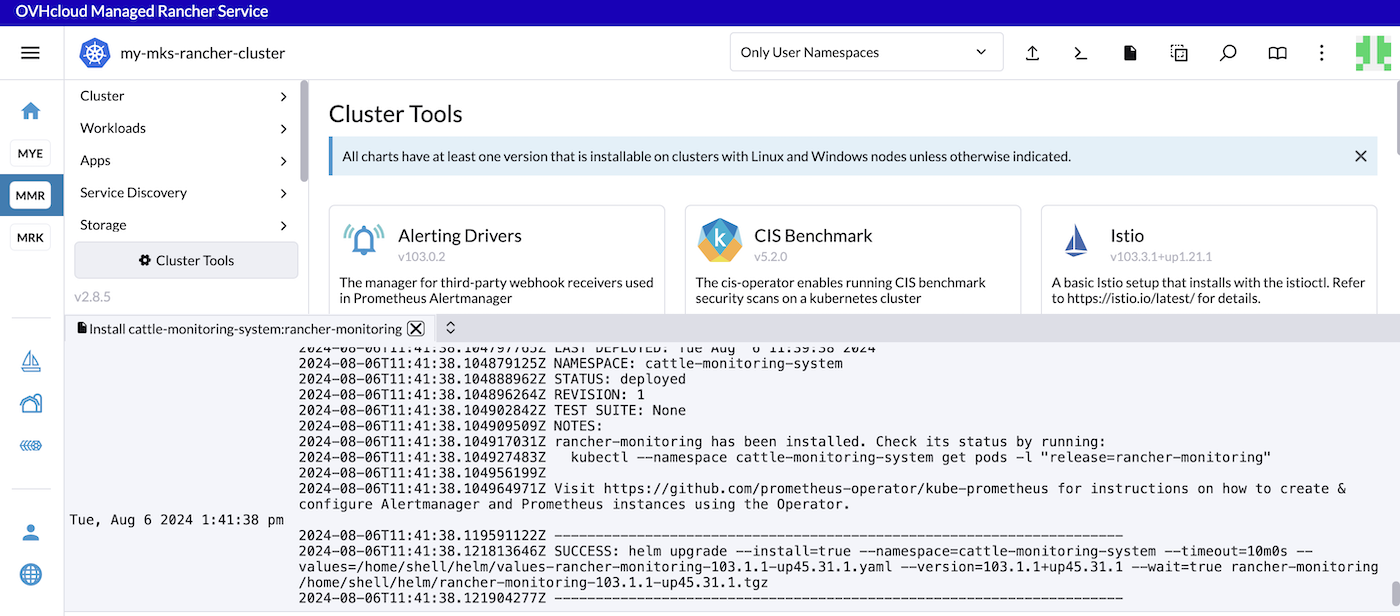Open the Kubectl Shell terminal icon
Screen dimensions: 1400x616
tap(1081, 53)
